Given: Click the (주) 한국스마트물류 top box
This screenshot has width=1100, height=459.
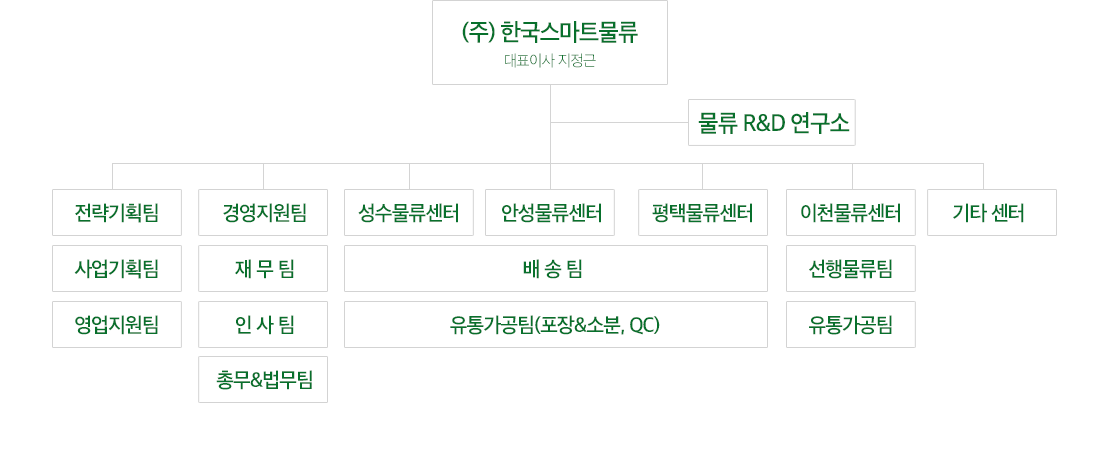Looking at the screenshot, I should click(549, 76).
